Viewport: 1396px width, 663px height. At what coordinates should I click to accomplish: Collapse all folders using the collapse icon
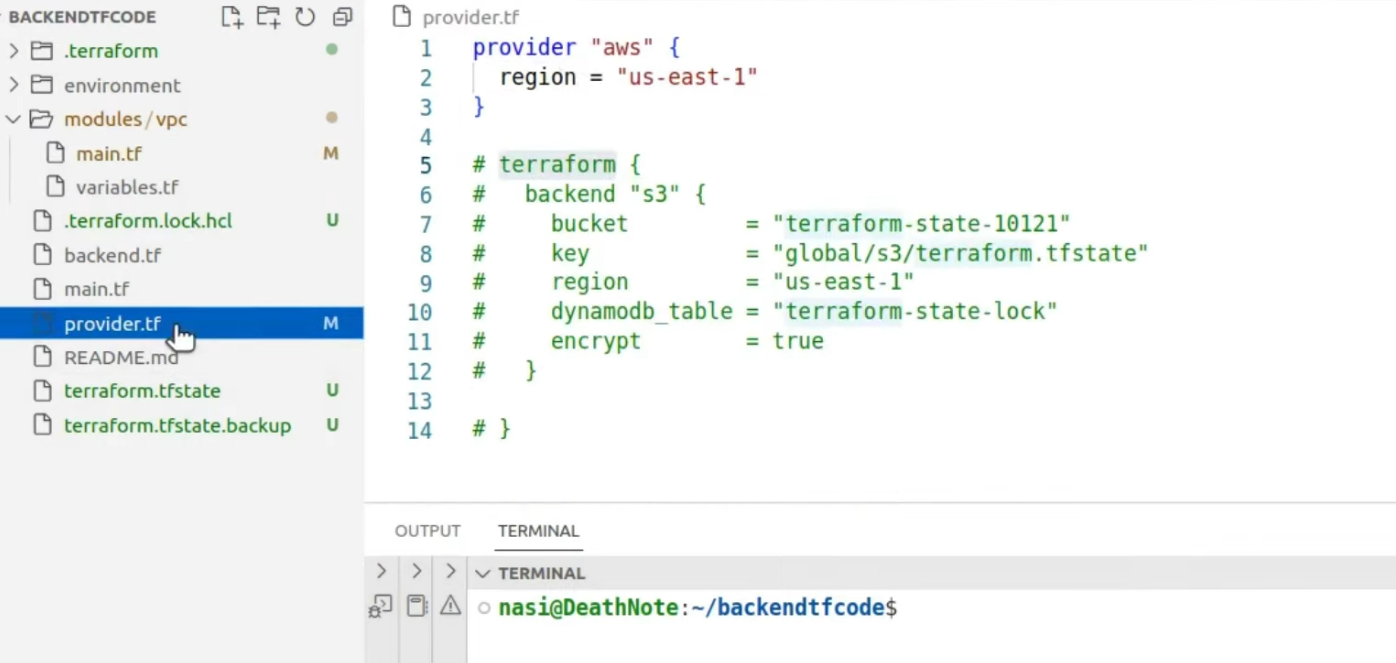pyautogui.click(x=343, y=17)
